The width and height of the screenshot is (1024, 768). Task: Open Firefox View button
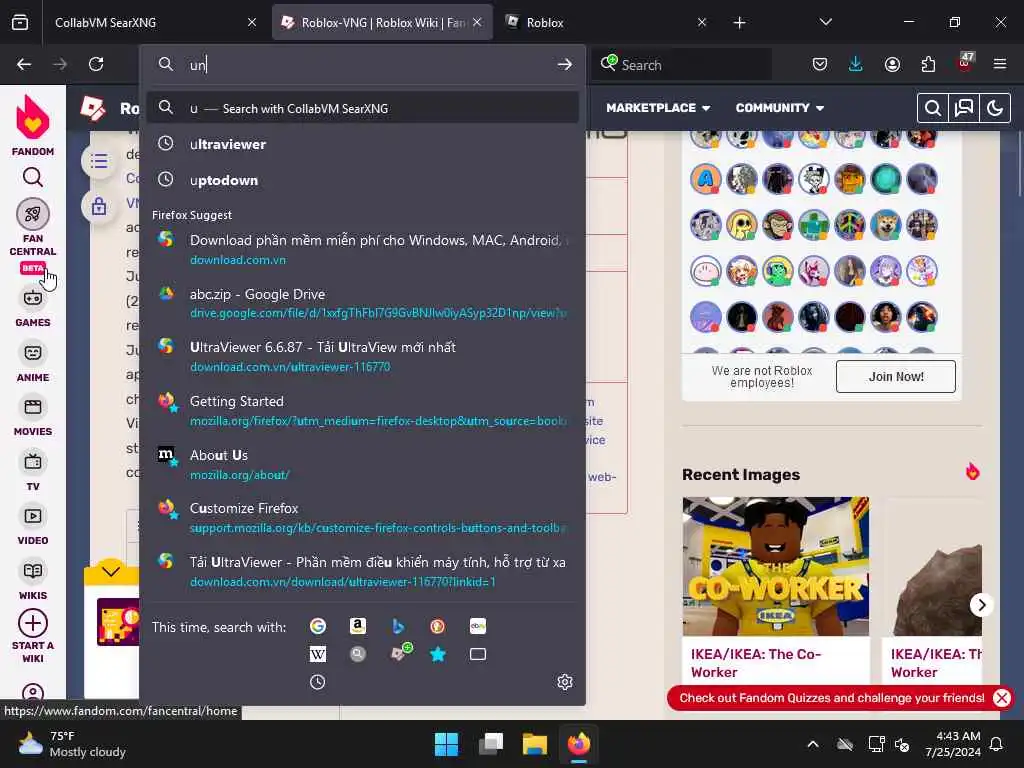(x=20, y=22)
